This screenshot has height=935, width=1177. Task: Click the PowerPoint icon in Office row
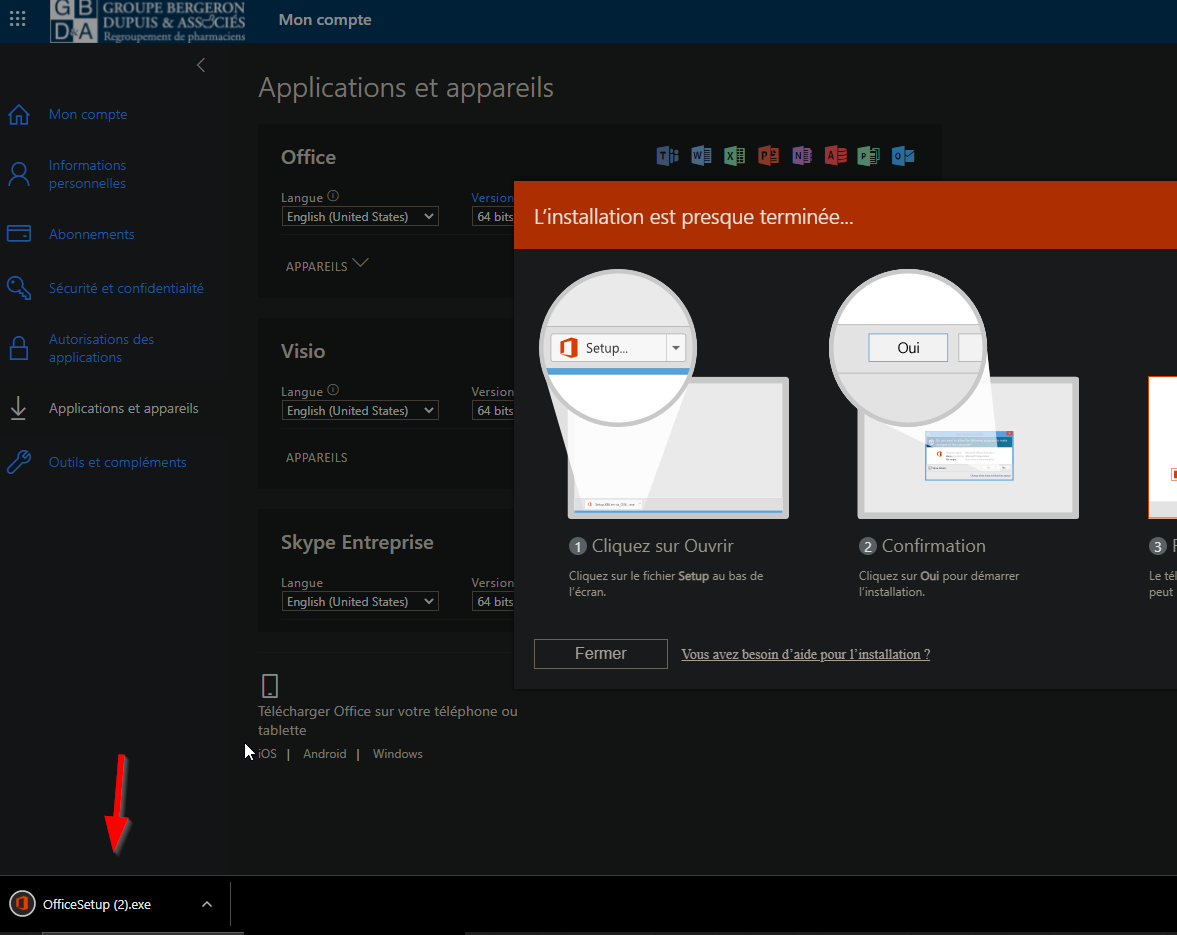coord(768,155)
